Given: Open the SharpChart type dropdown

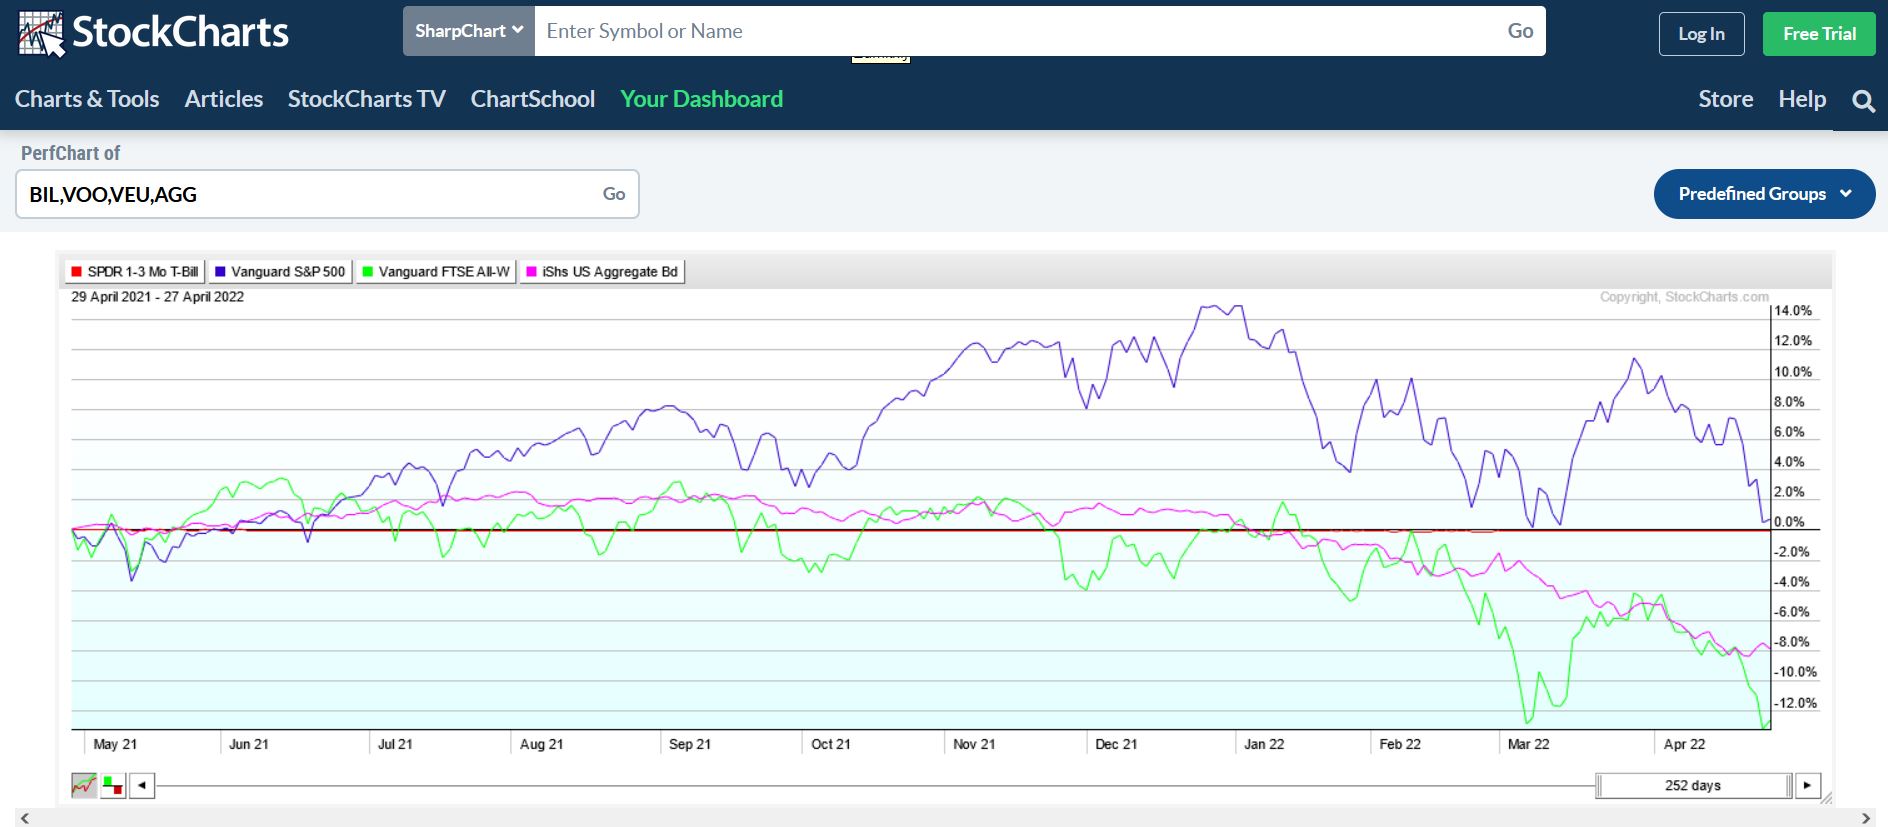Looking at the screenshot, I should (469, 31).
